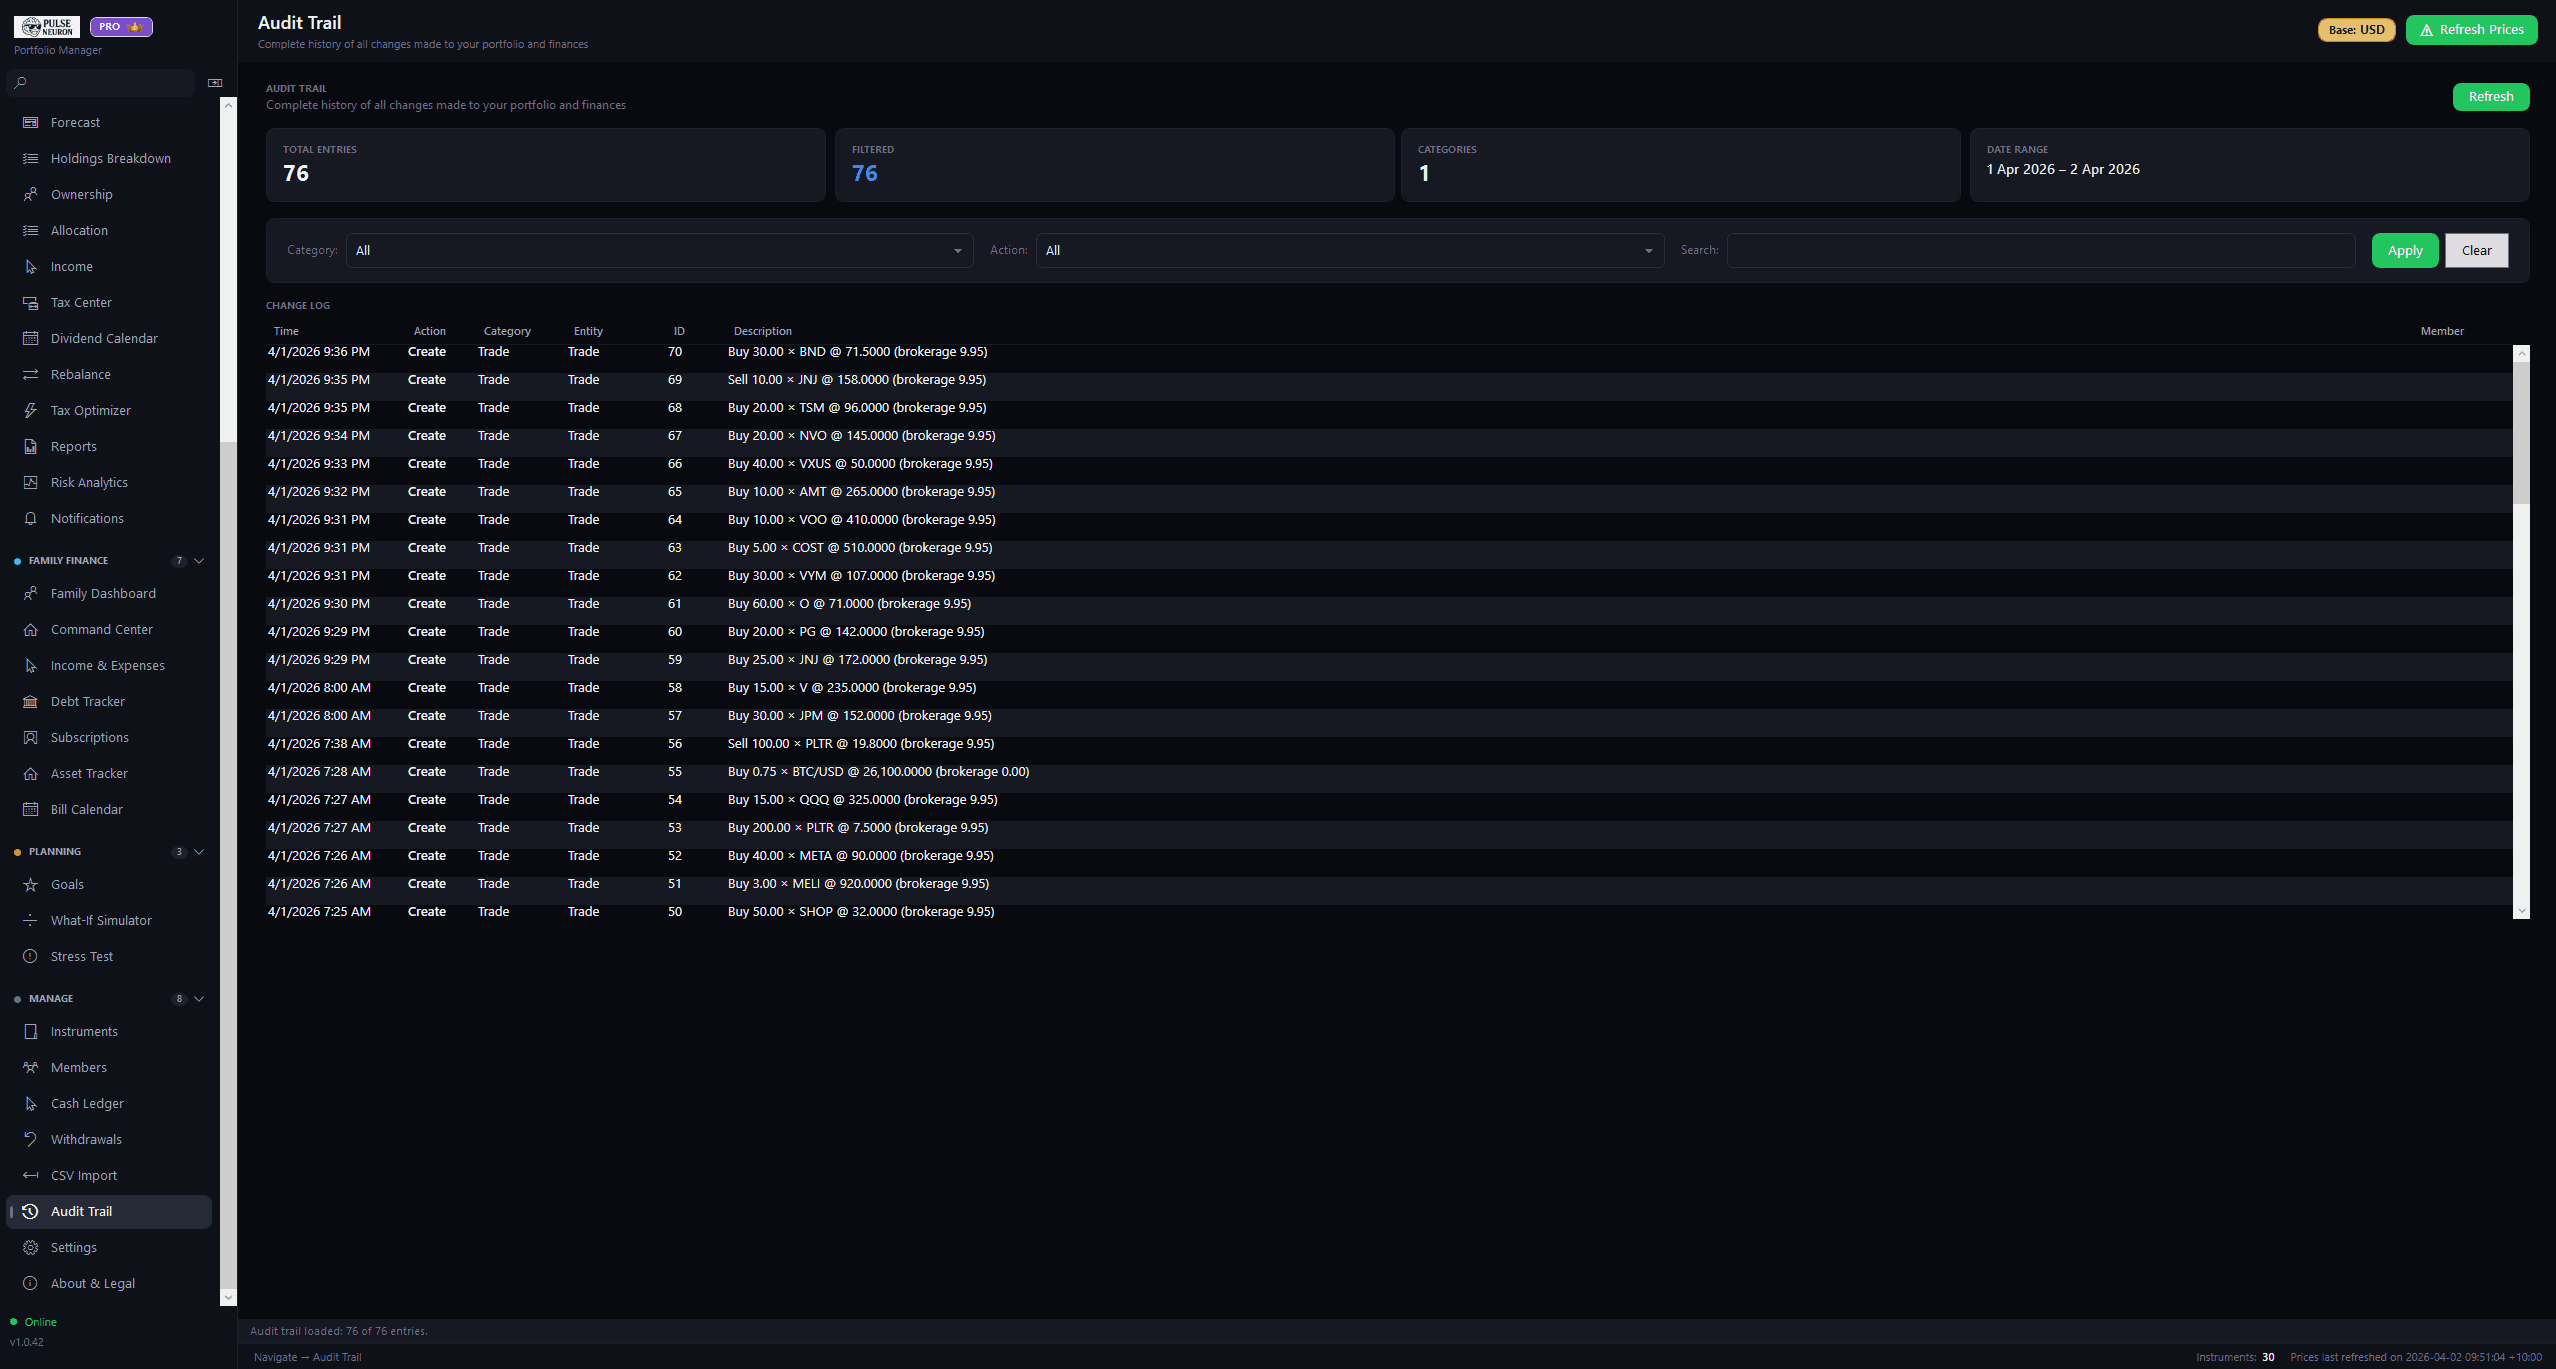Open CSV Import
The image size is (2556, 1369).
82,1175
